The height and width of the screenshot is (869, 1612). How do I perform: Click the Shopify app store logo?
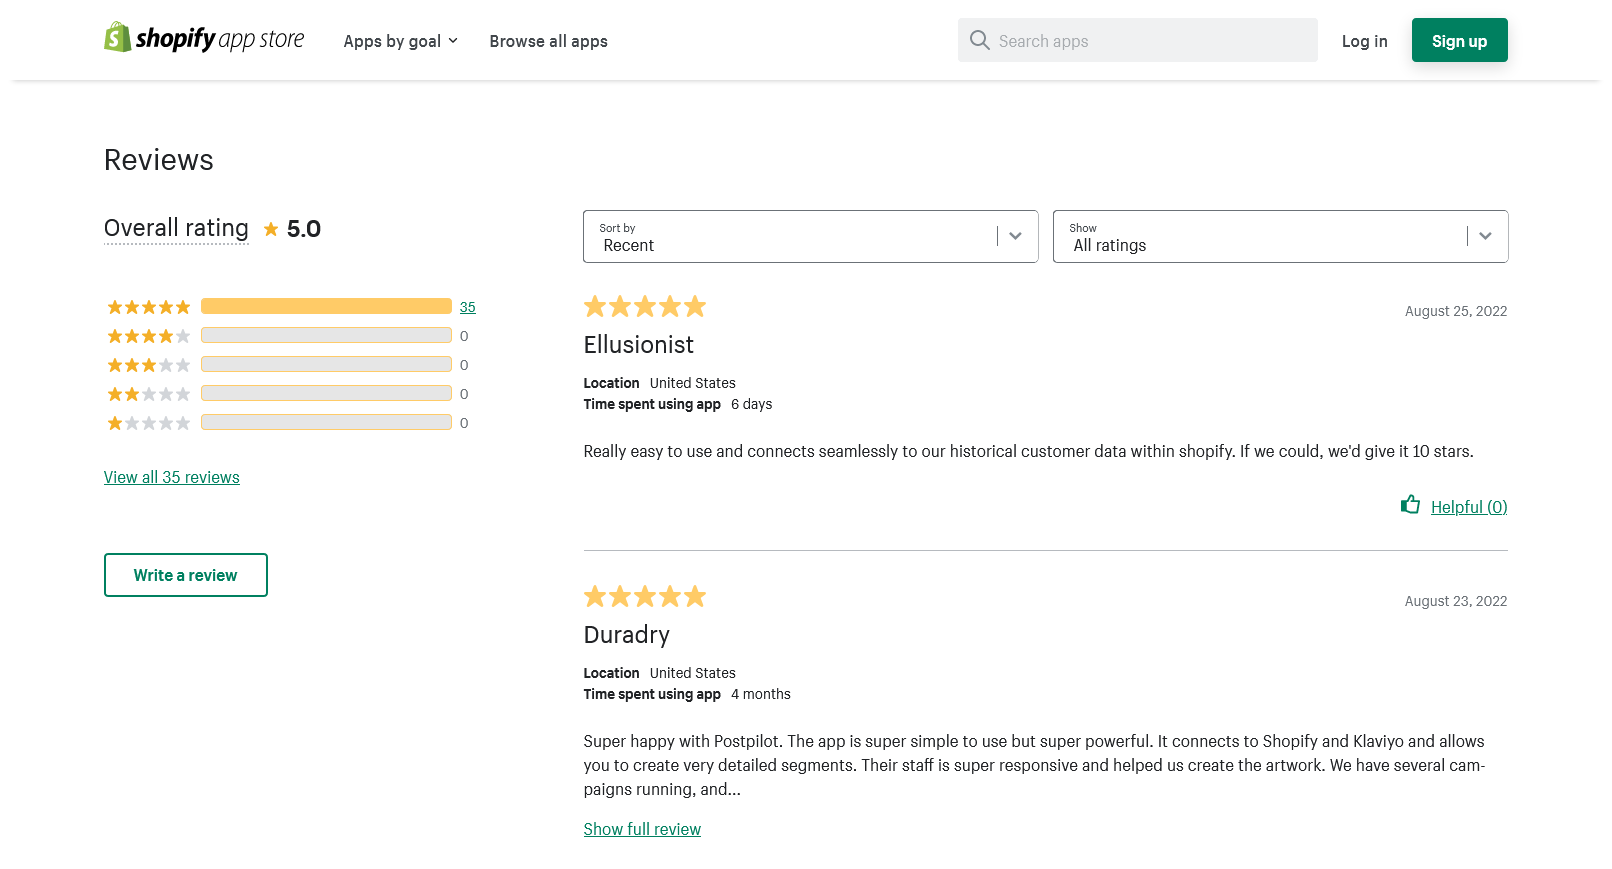click(x=204, y=39)
